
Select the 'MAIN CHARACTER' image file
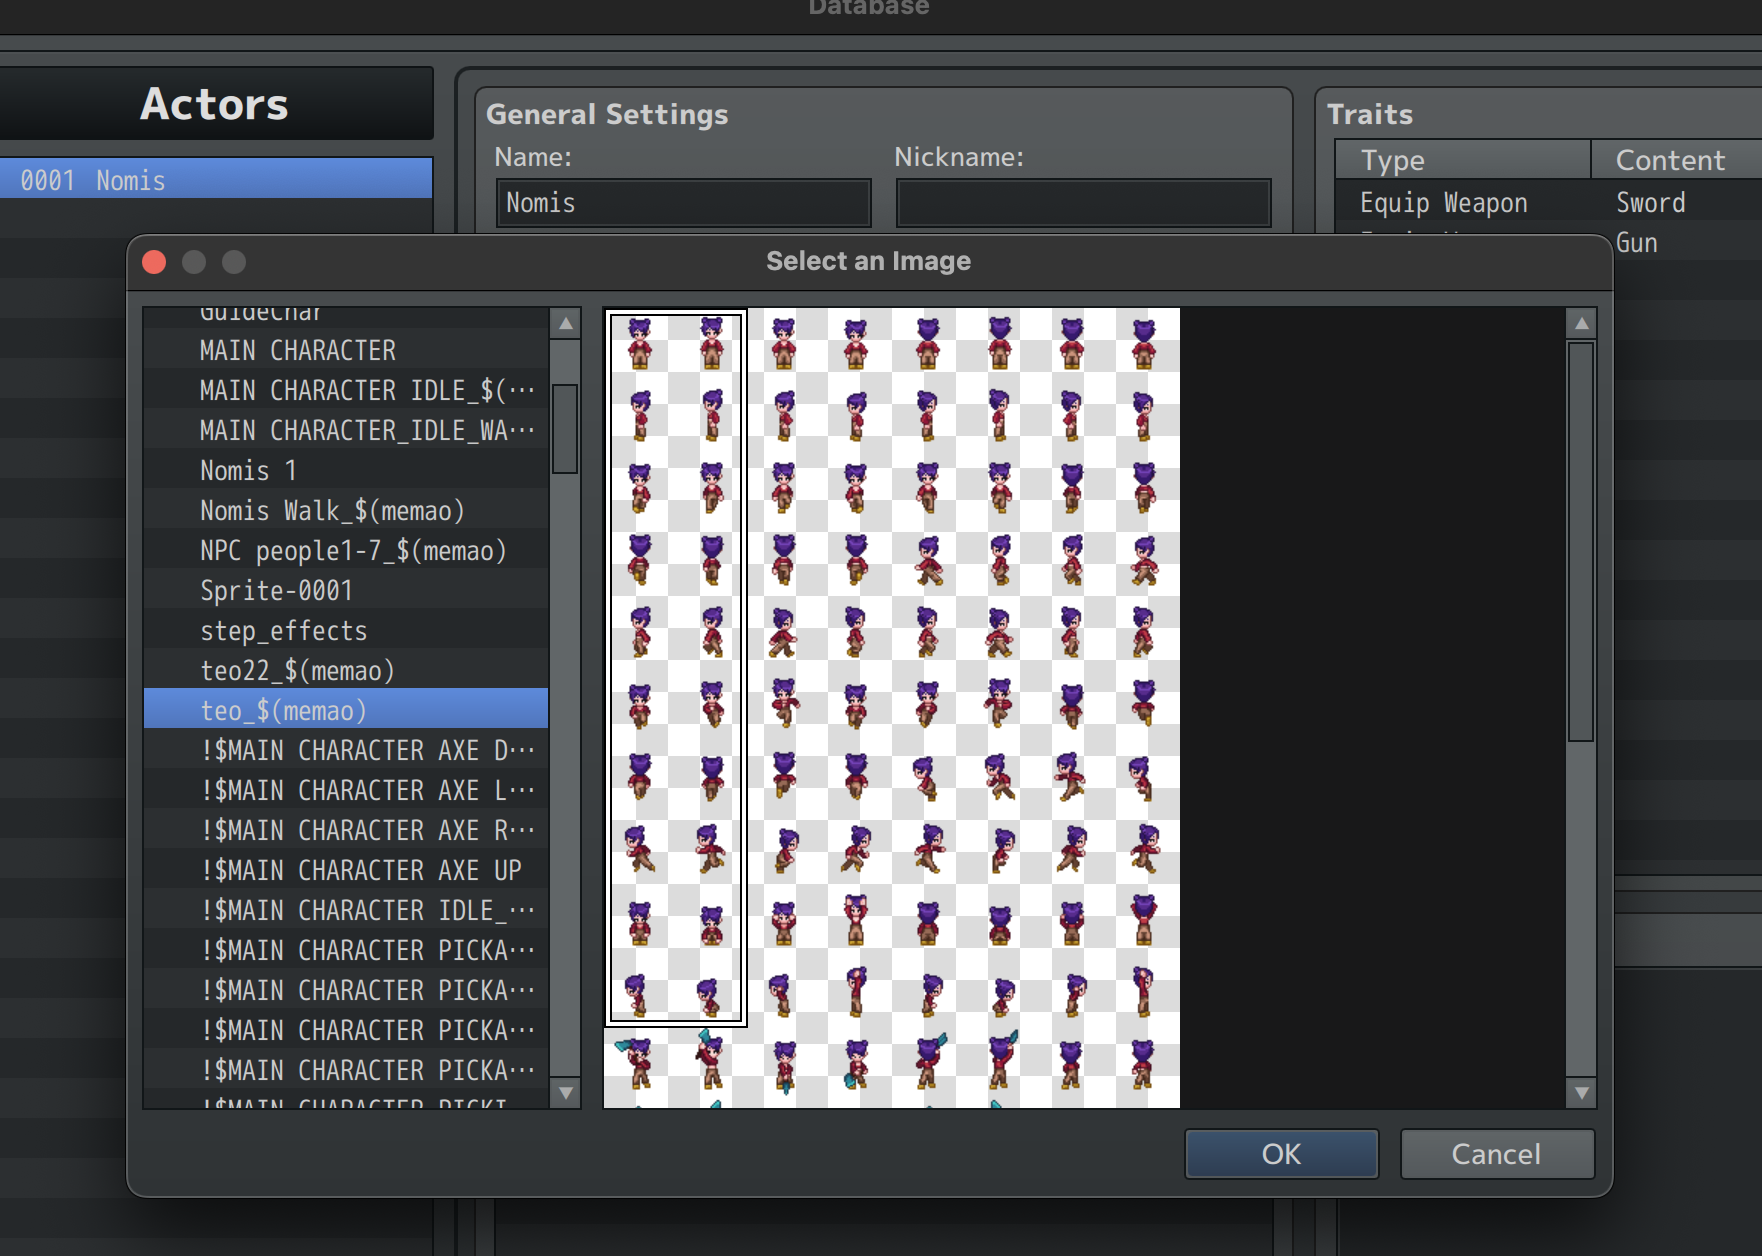coord(346,350)
